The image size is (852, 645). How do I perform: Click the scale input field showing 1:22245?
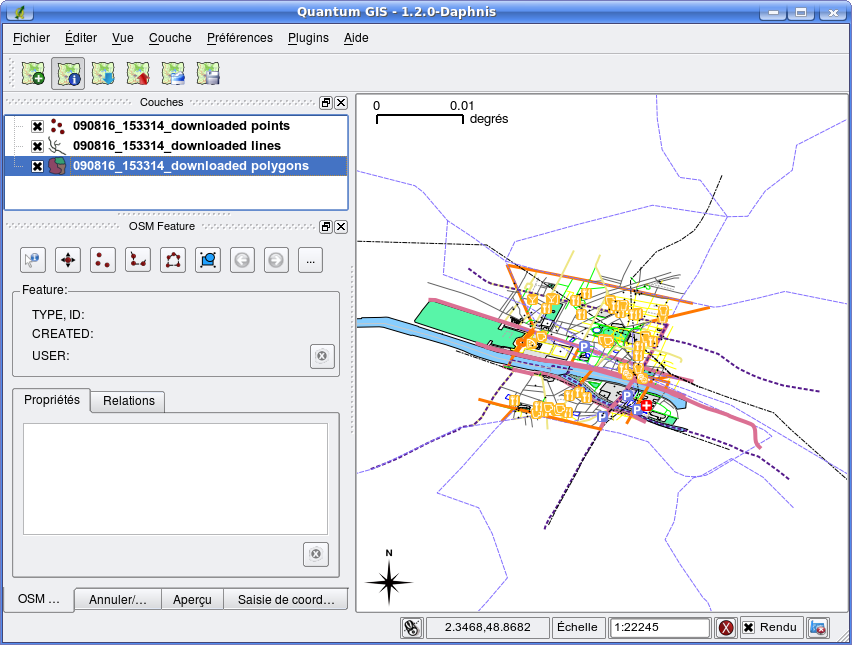point(659,627)
